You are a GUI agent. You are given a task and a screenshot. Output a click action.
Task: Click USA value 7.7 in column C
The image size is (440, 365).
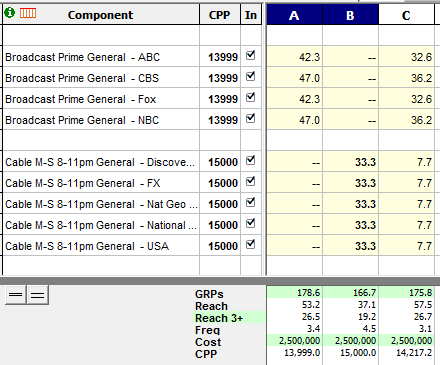pos(406,246)
